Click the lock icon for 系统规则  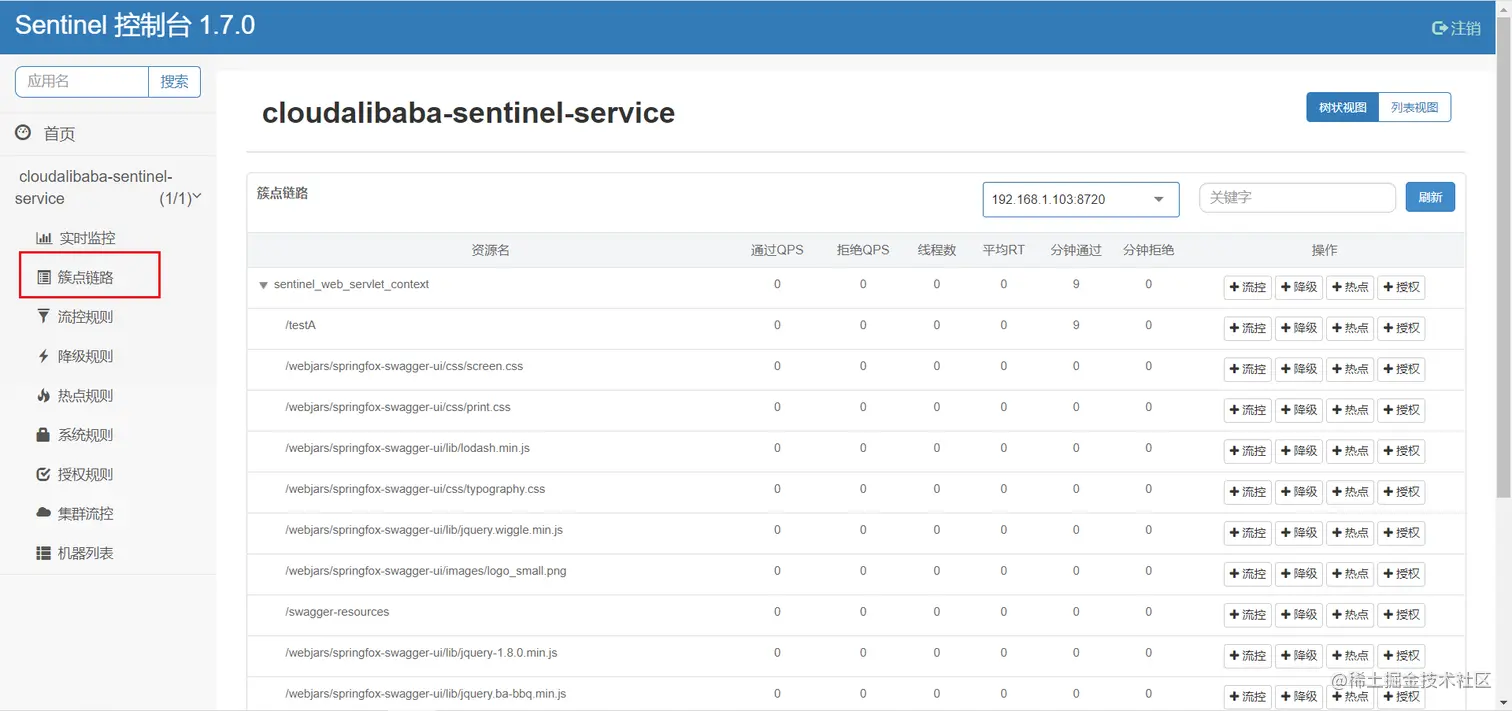click(43, 435)
